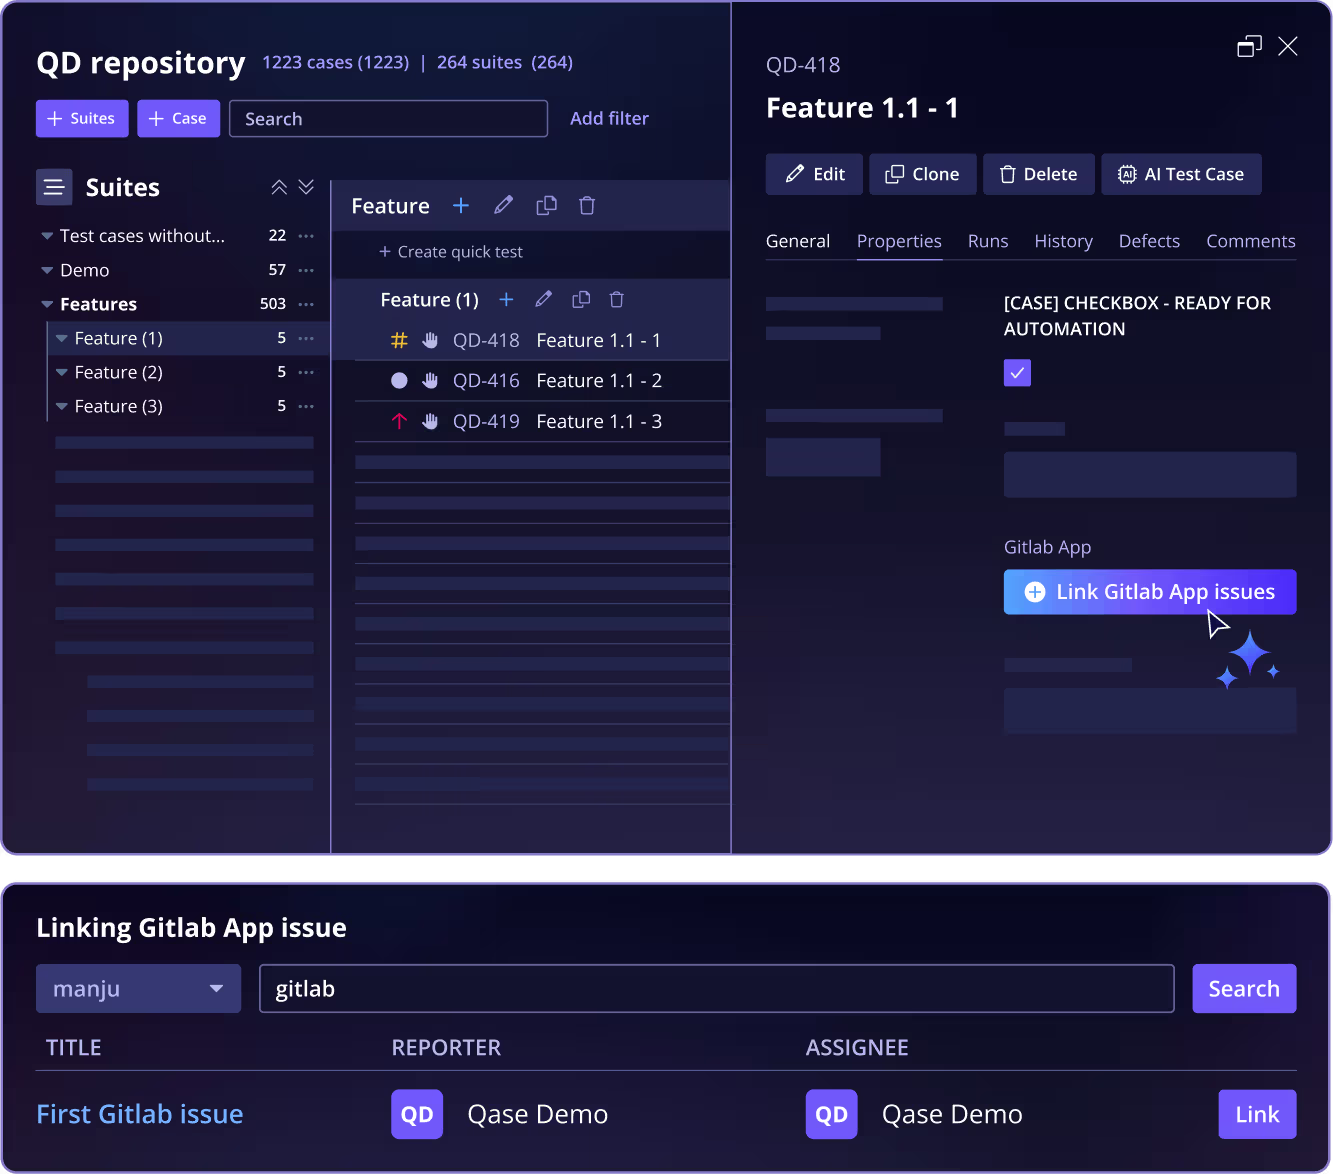Click the red priority arrow on QD-419
This screenshot has height=1174, width=1333.
[x=399, y=421]
